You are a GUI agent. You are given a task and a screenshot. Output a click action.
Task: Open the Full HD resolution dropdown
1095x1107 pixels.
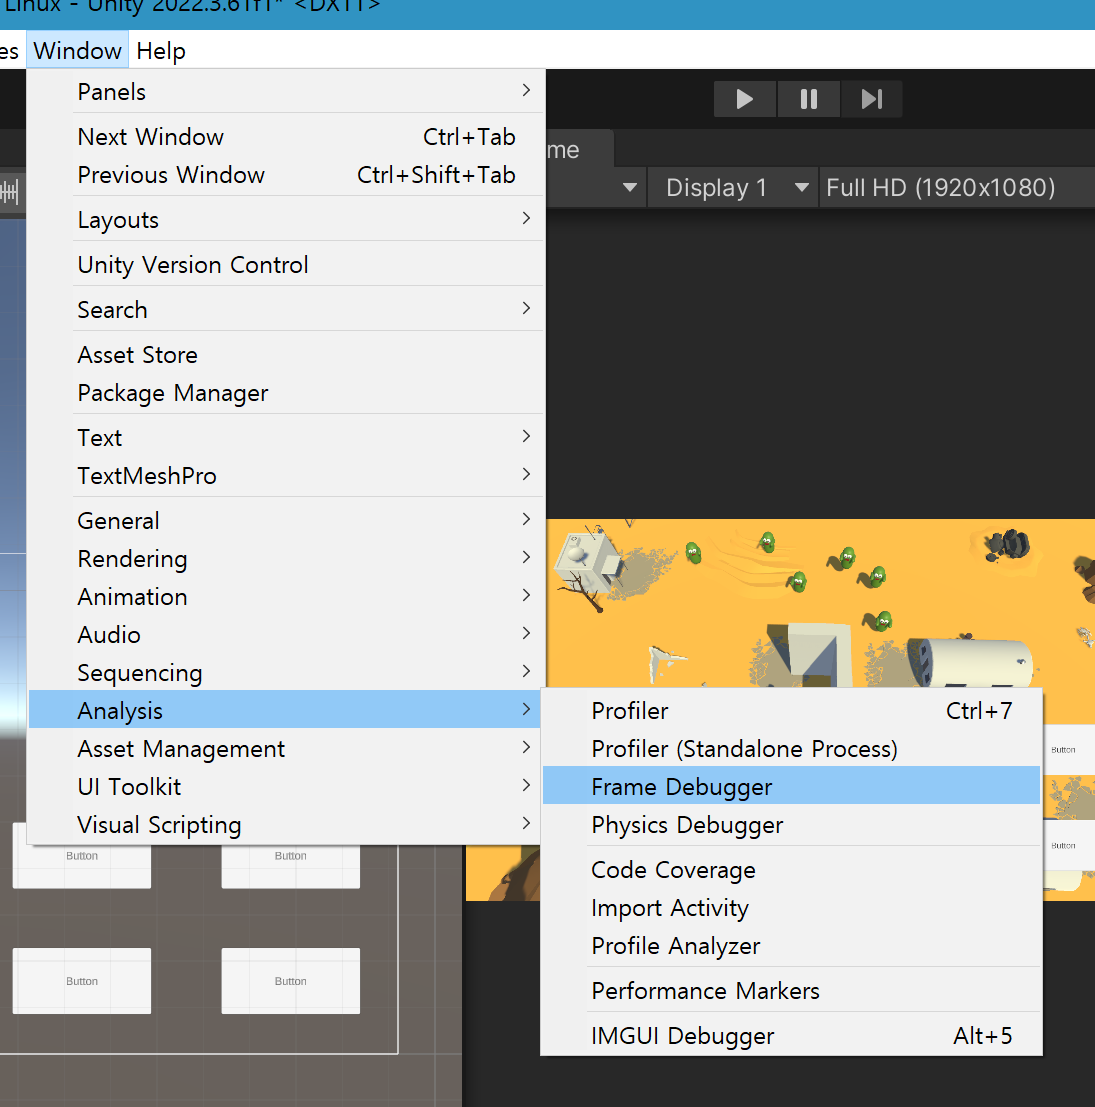pyautogui.click(x=957, y=188)
